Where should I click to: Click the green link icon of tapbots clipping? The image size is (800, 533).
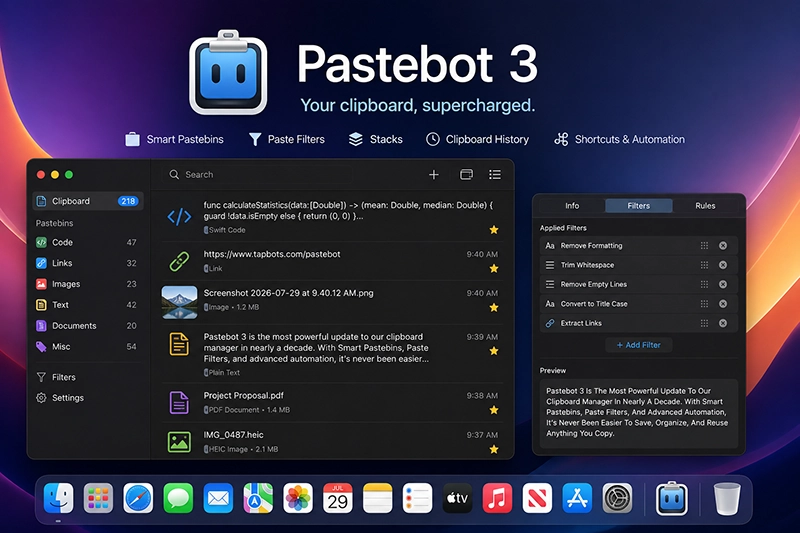[179, 261]
